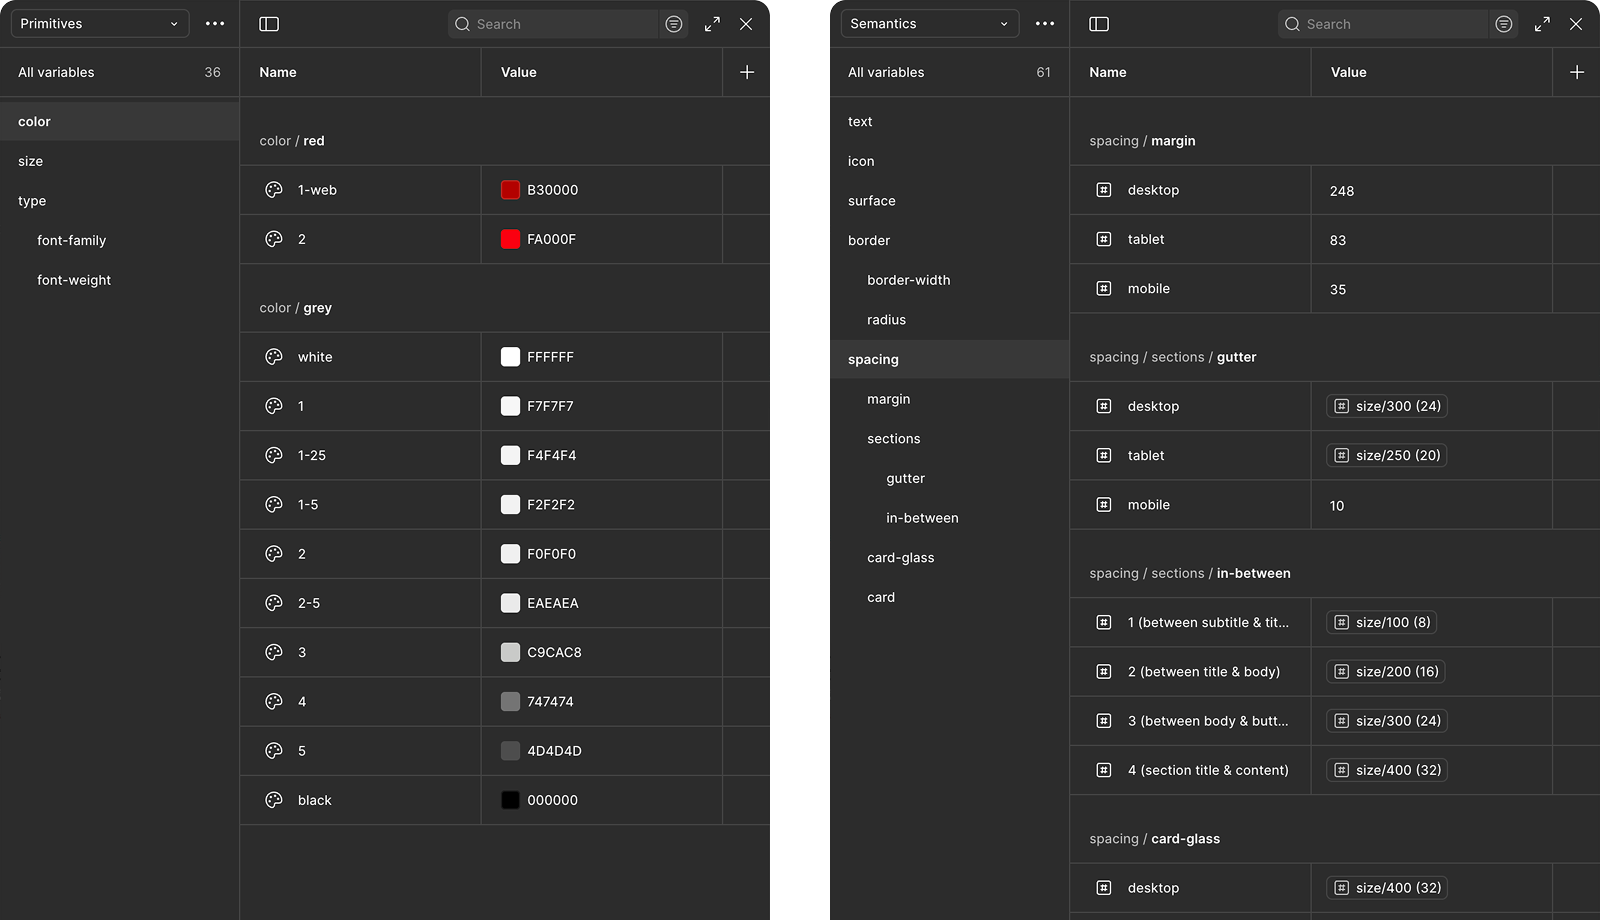Image resolution: width=1600 pixels, height=920 pixels.
Task: Click the gutter mobile value 10
Action: (1337, 506)
